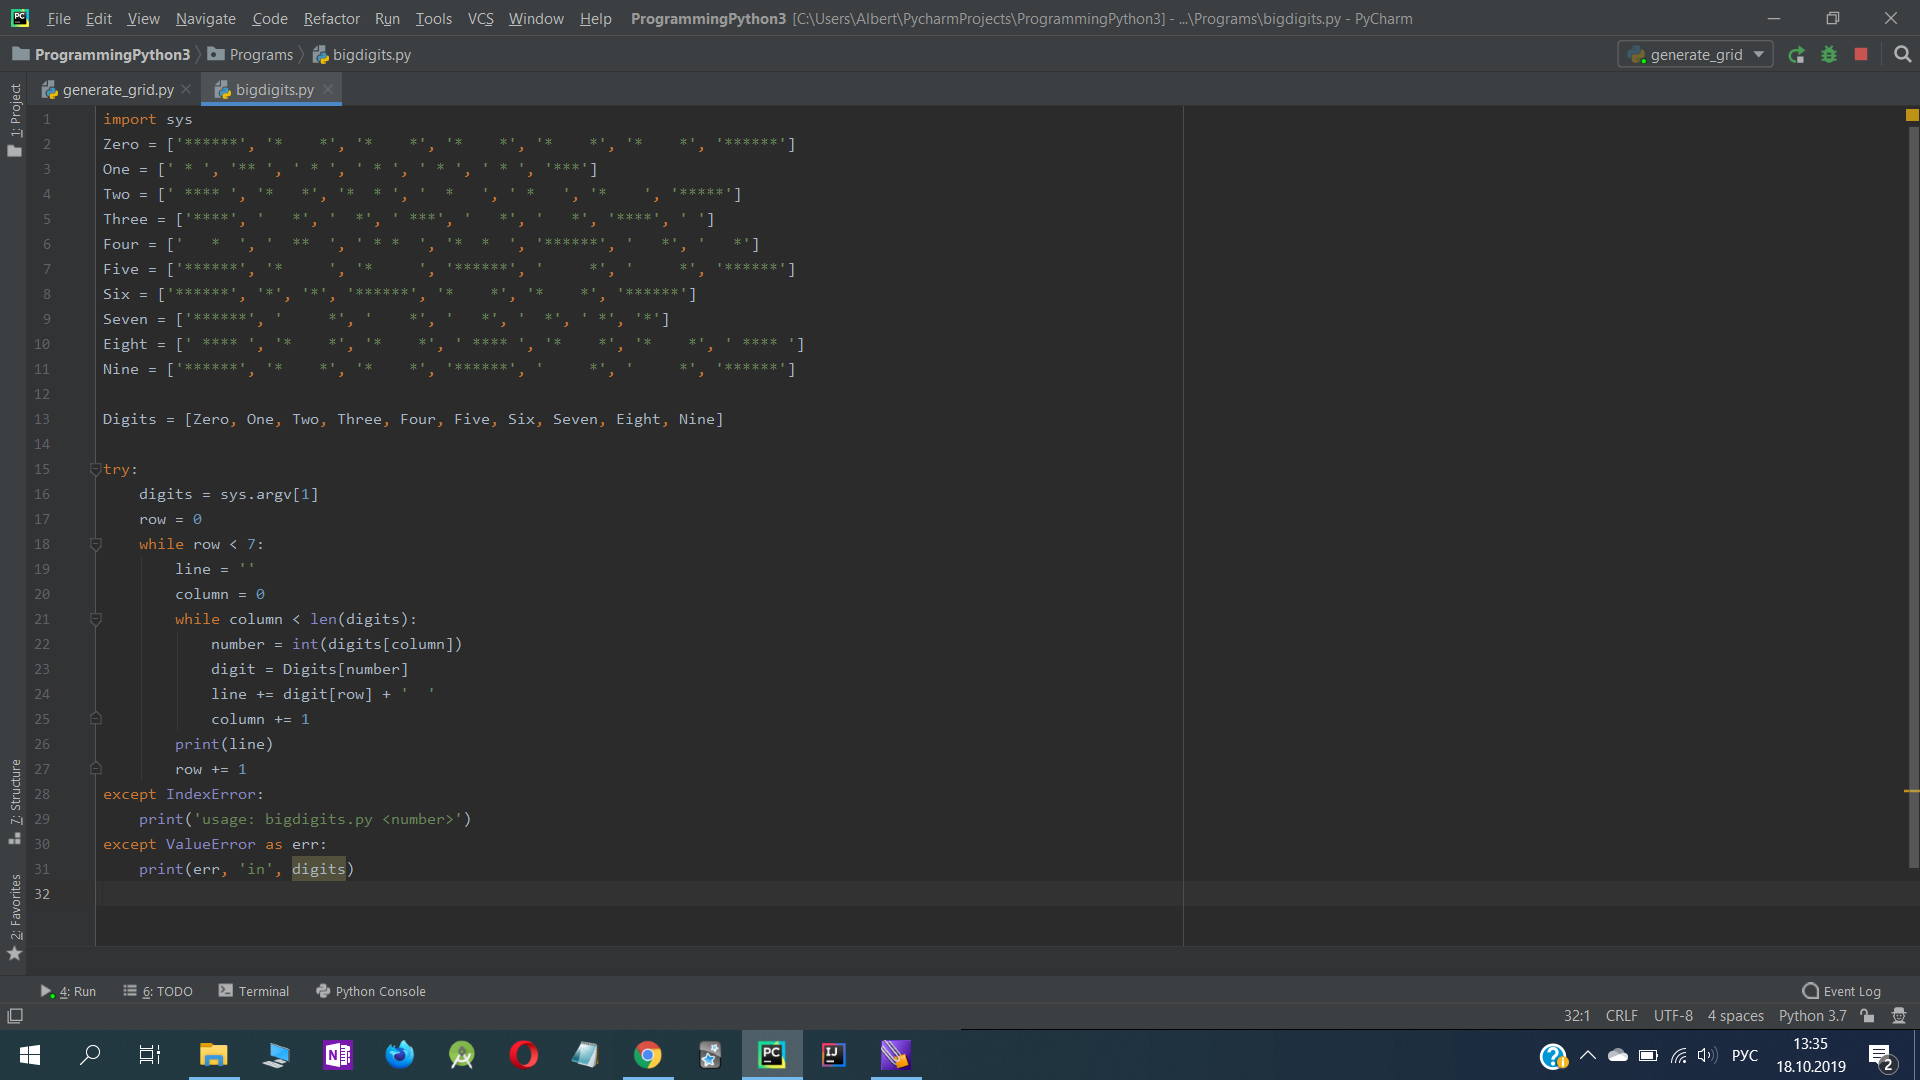Open the Refactor menu

(332, 18)
